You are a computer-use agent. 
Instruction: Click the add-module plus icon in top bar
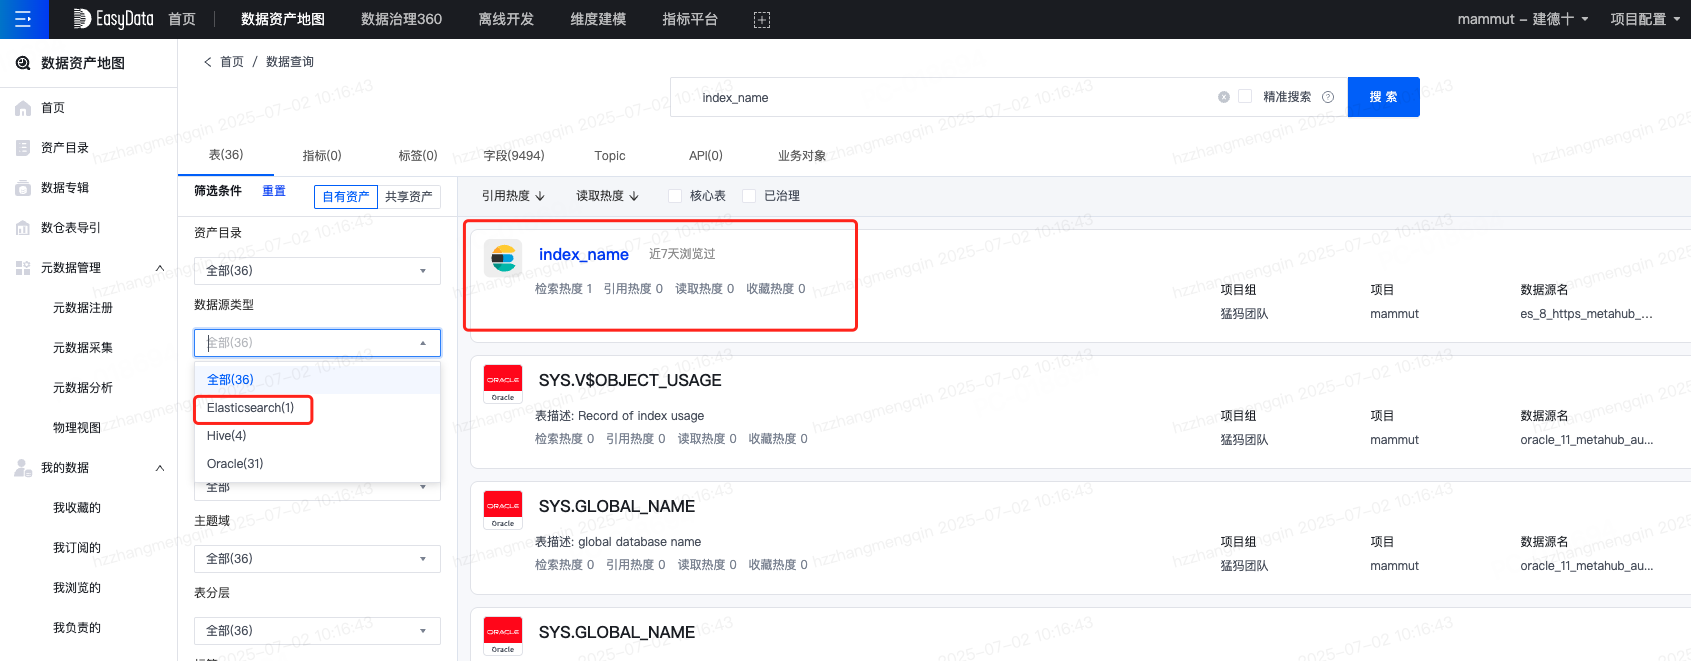[761, 20]
